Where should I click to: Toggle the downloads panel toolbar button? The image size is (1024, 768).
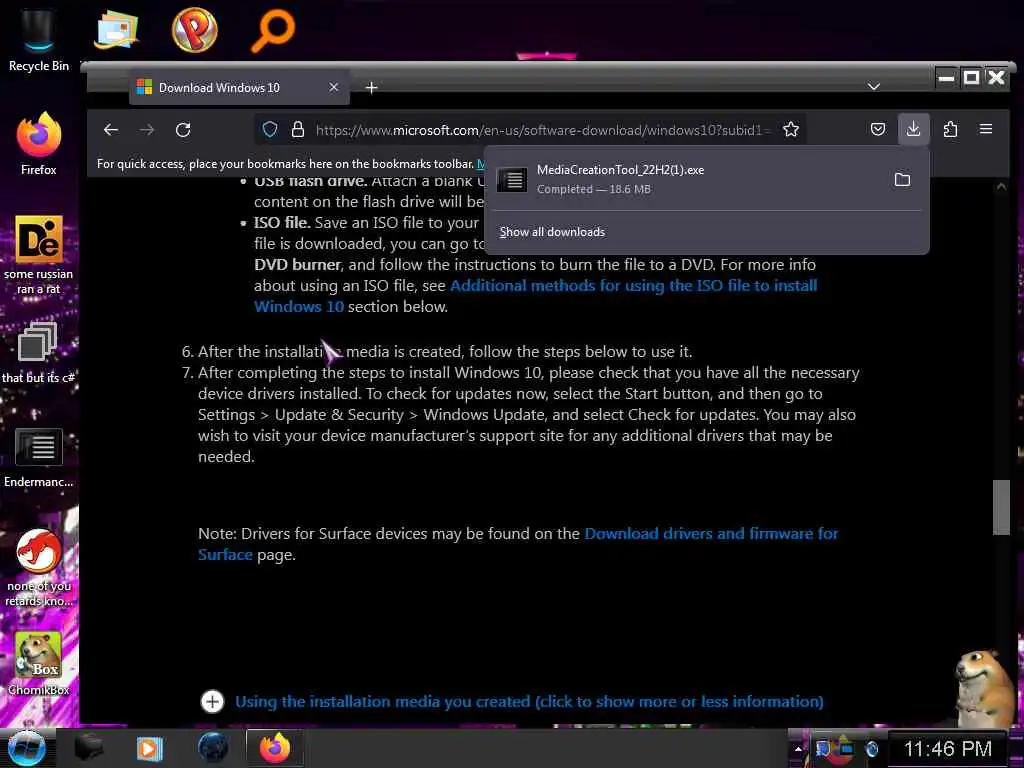(x=914, y=129)
